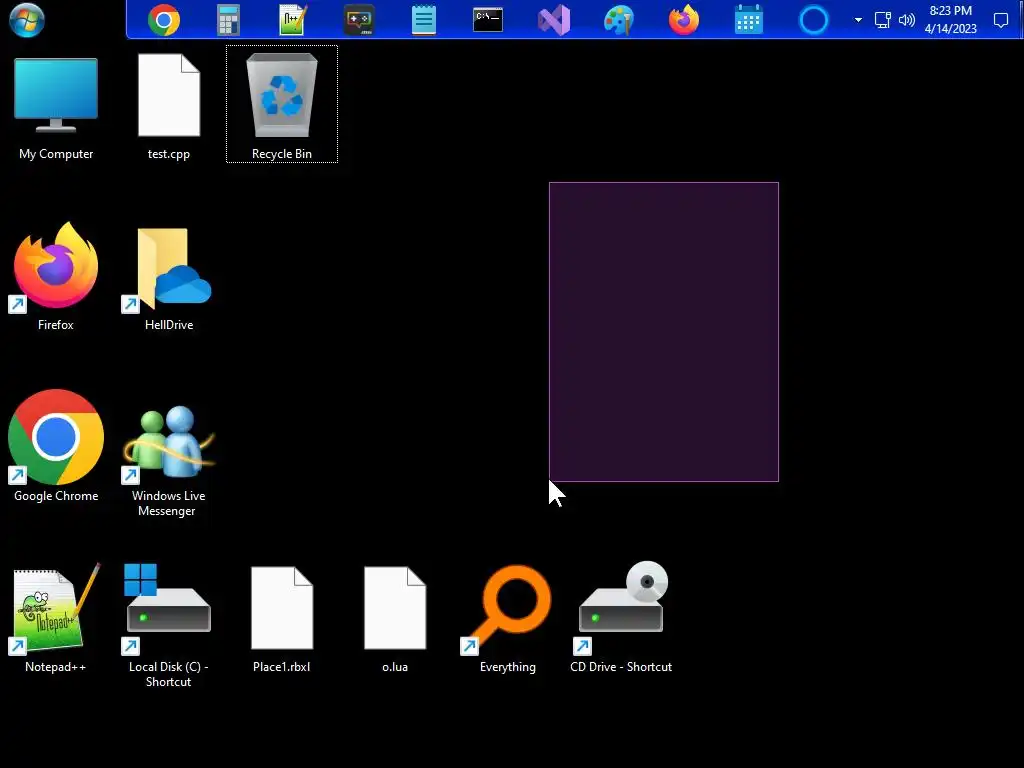This screenshot has height=768, width=1024.
Task: Show hidden system tray icons
Action: [858, 20]
